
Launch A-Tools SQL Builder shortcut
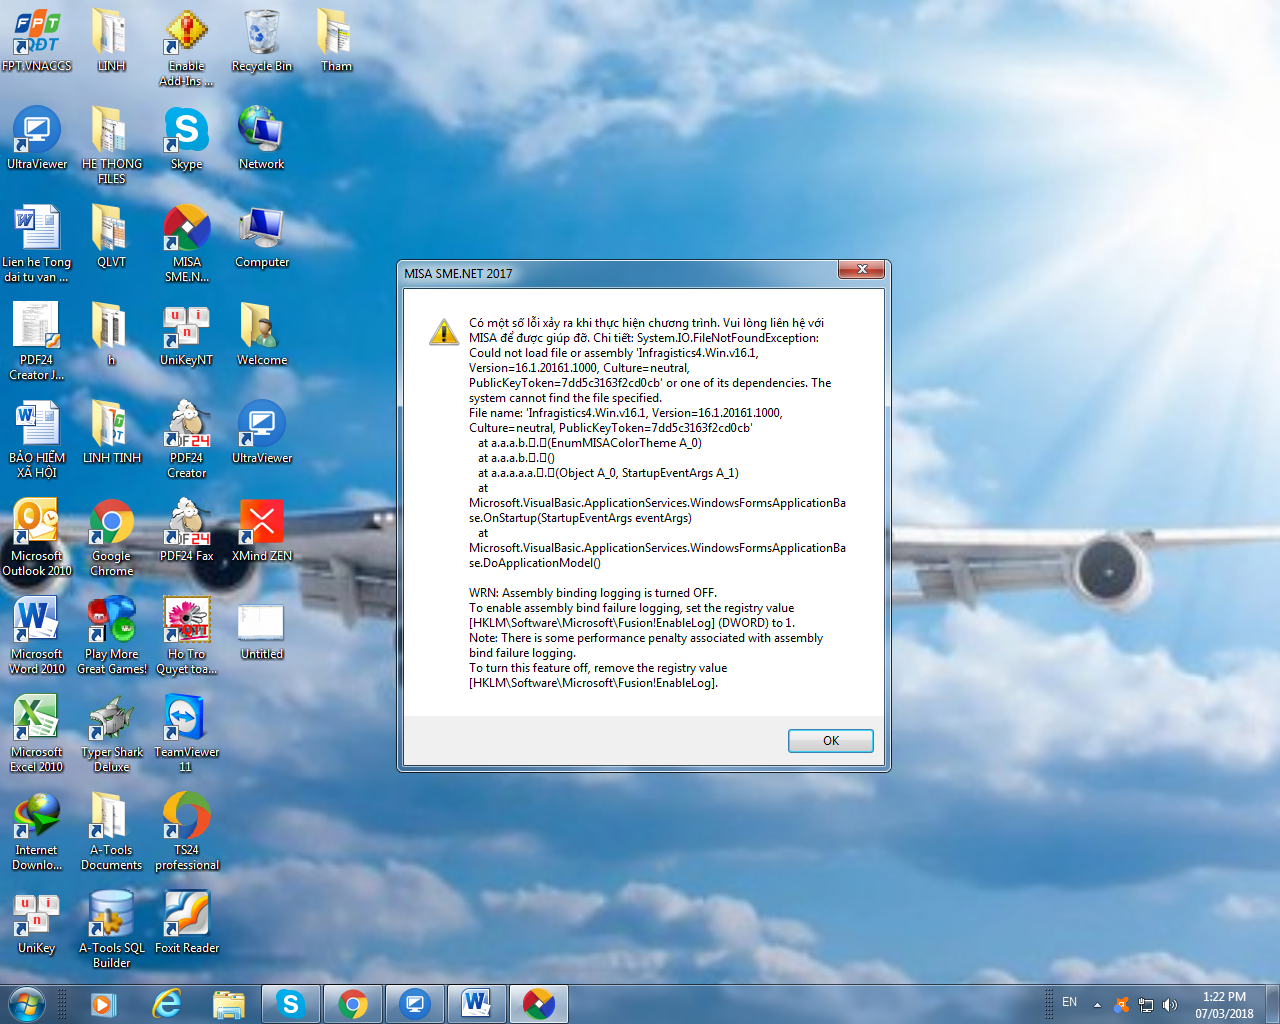click(111, 929)
